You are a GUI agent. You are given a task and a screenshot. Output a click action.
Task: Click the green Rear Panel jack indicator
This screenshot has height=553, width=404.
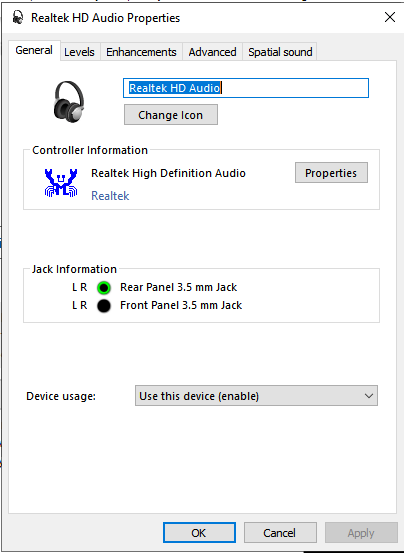[x=104, y=288]
